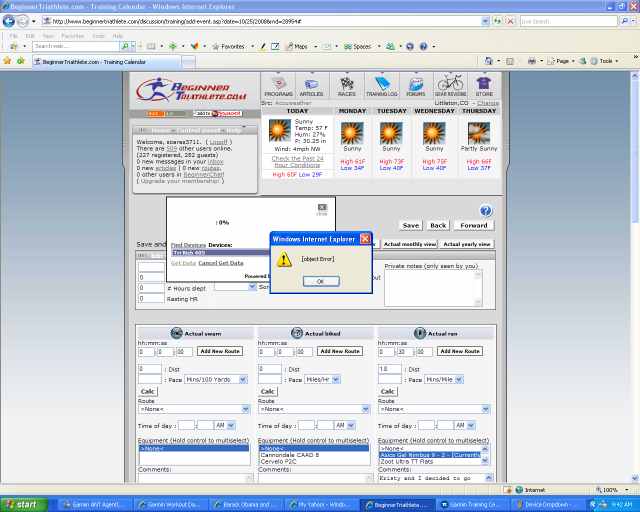This screenshot has height=512, width=640.
Task: Open a new browser tab
Action: click(188, 62)
